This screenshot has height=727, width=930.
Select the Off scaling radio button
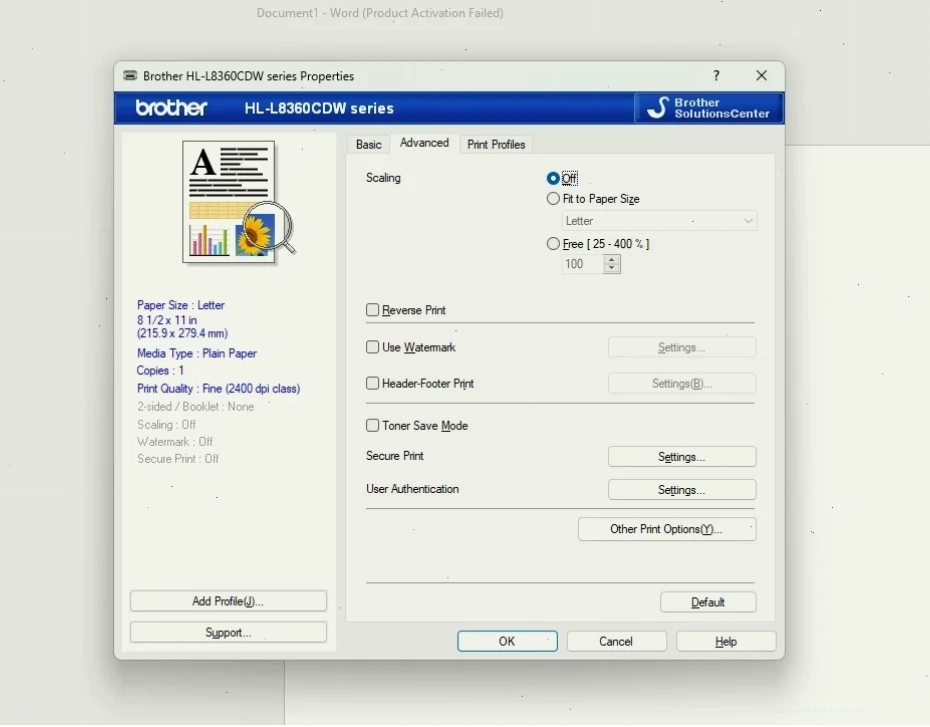pos(553,178)
